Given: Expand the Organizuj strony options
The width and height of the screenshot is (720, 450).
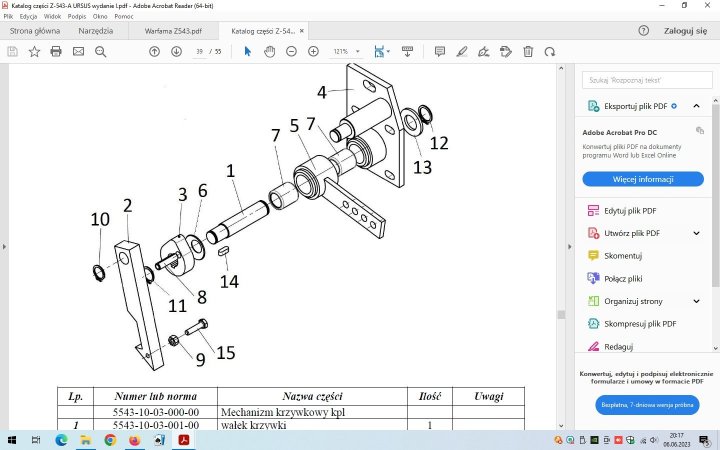Looking at the screenshot, I should point(696,301).
